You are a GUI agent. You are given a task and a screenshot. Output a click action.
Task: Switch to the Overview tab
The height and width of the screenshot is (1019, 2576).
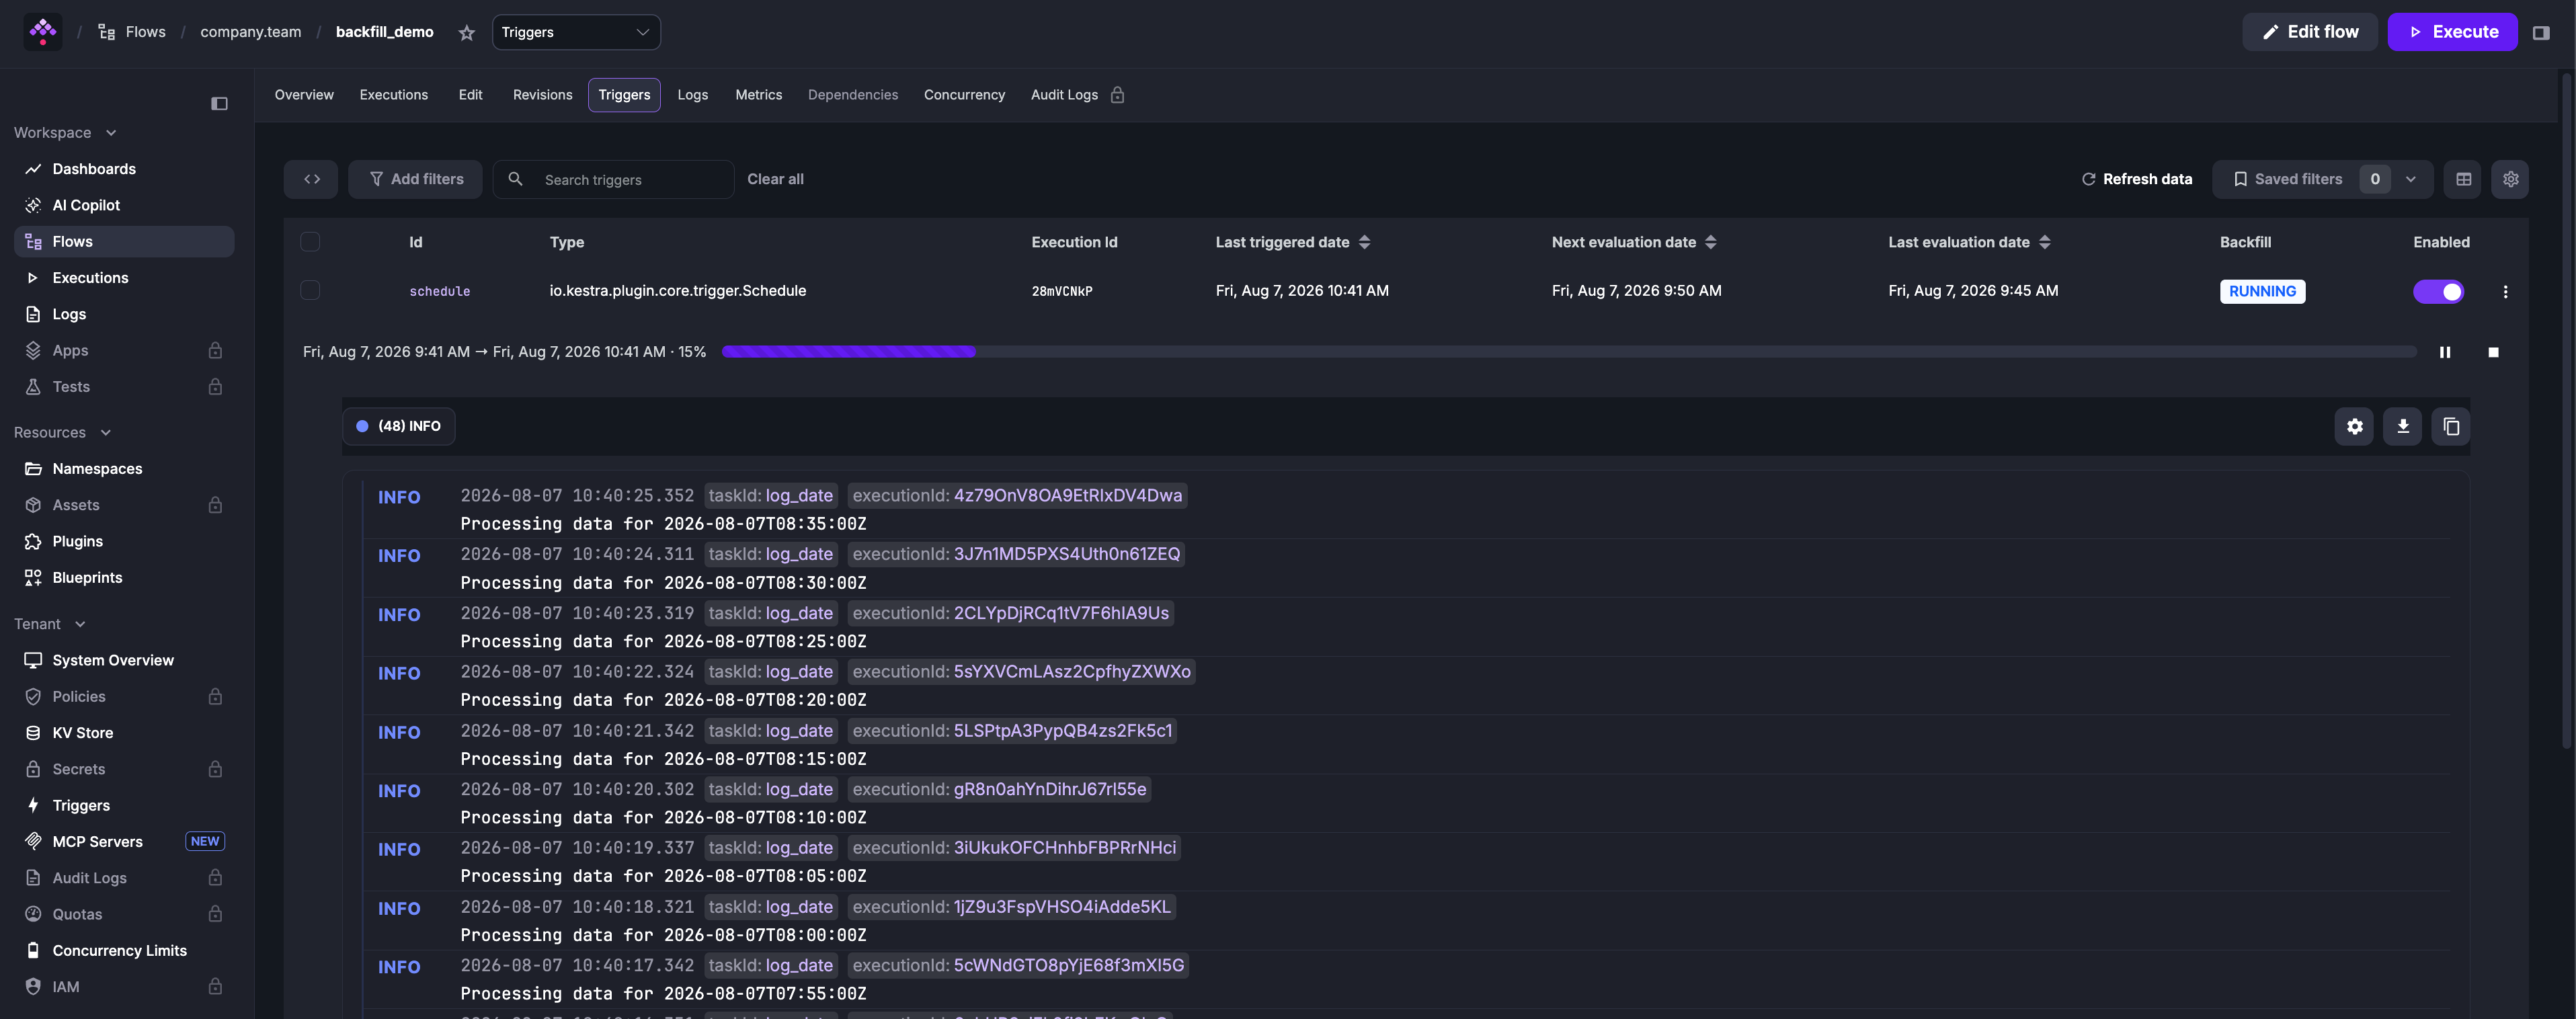tap(304, 95)
